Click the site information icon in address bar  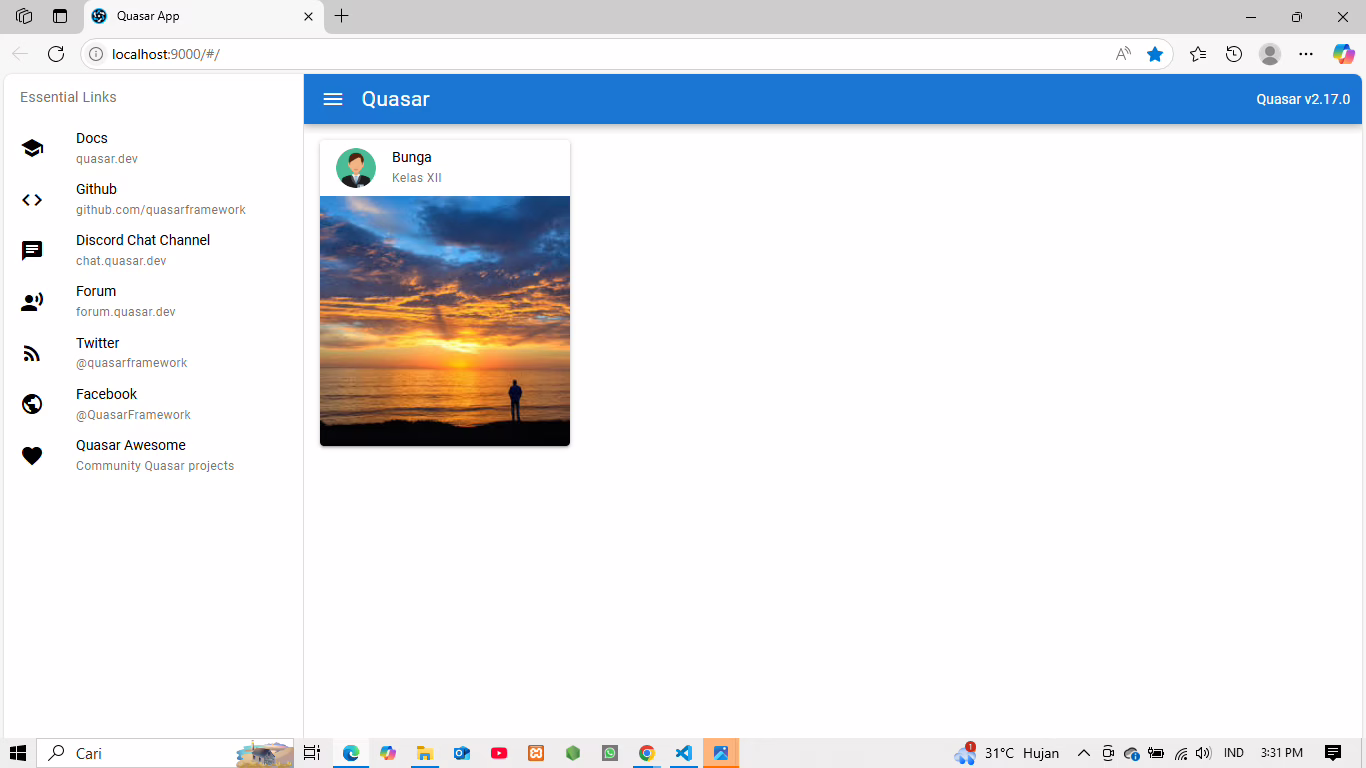(96, 54)
